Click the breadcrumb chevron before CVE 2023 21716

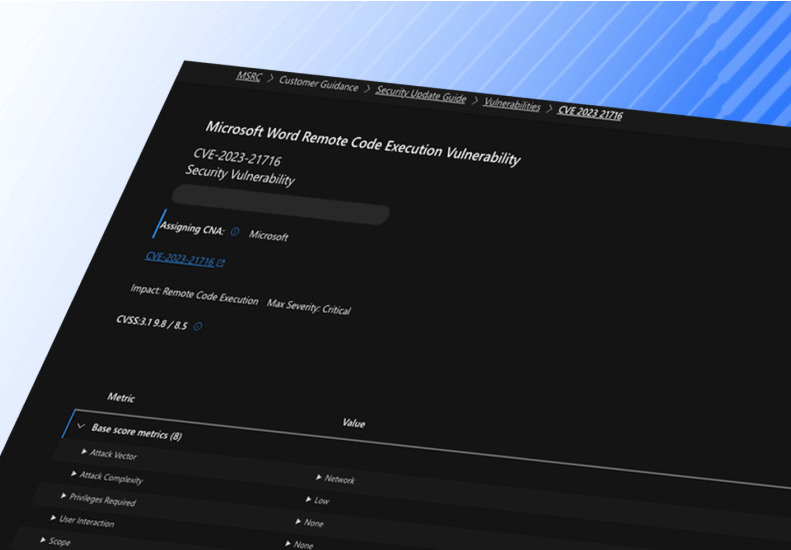tap(549, 107)
